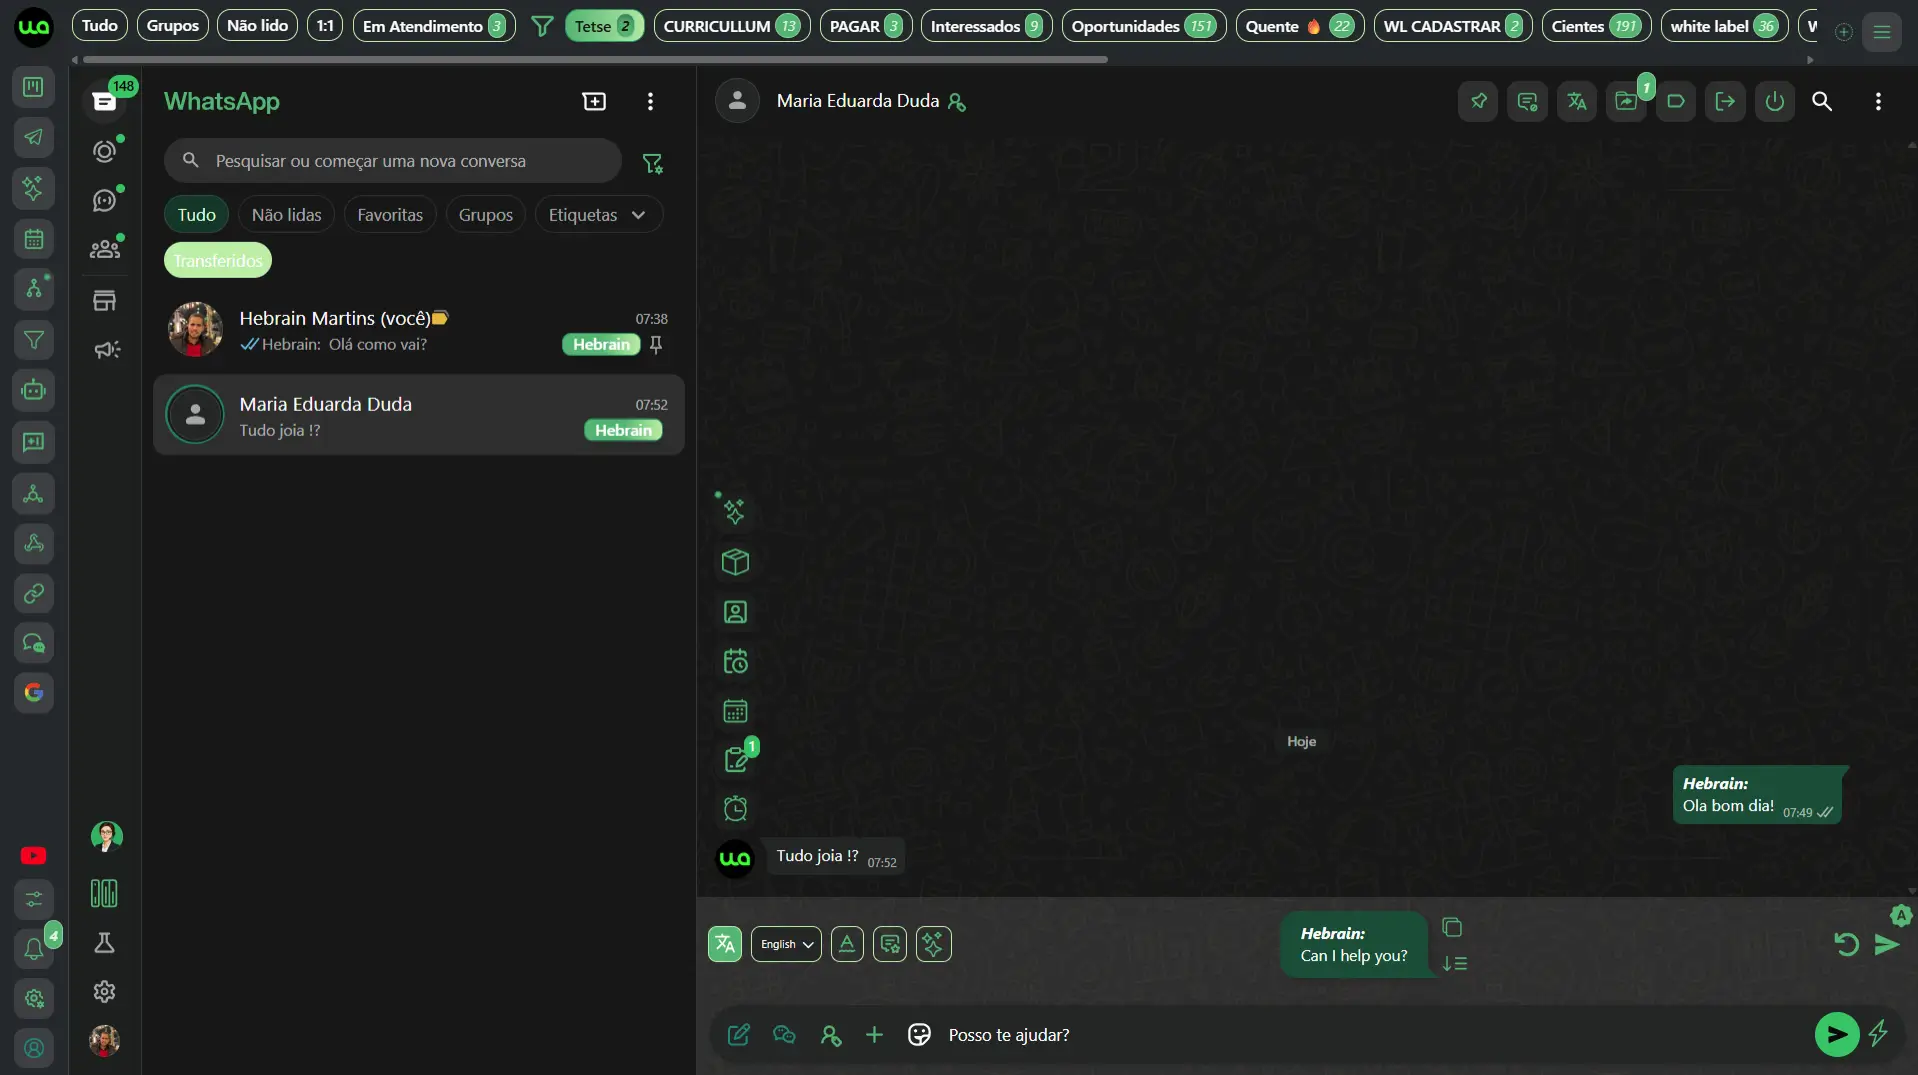Click the Hebrain label on Maria's chat
The width and height of the screenshot is (1918, 1075).
(x=622, y=430)
